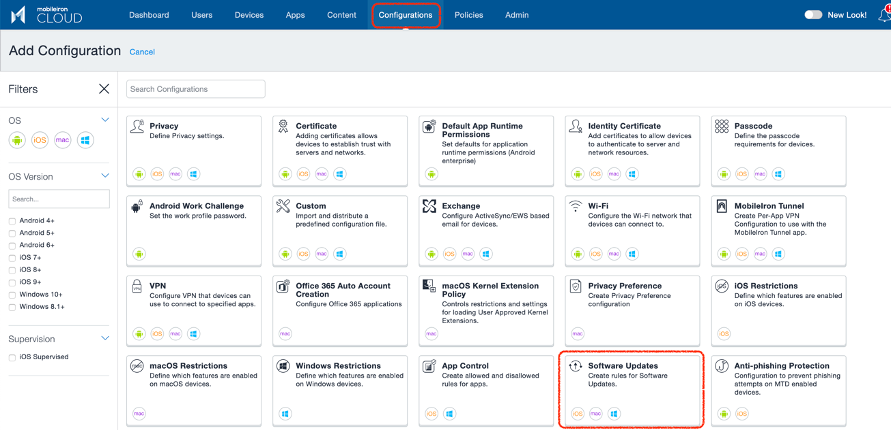Click the macOS Kernel Extension Policy icon
Screen dimensions: 891x431
[x=429, y=287]
